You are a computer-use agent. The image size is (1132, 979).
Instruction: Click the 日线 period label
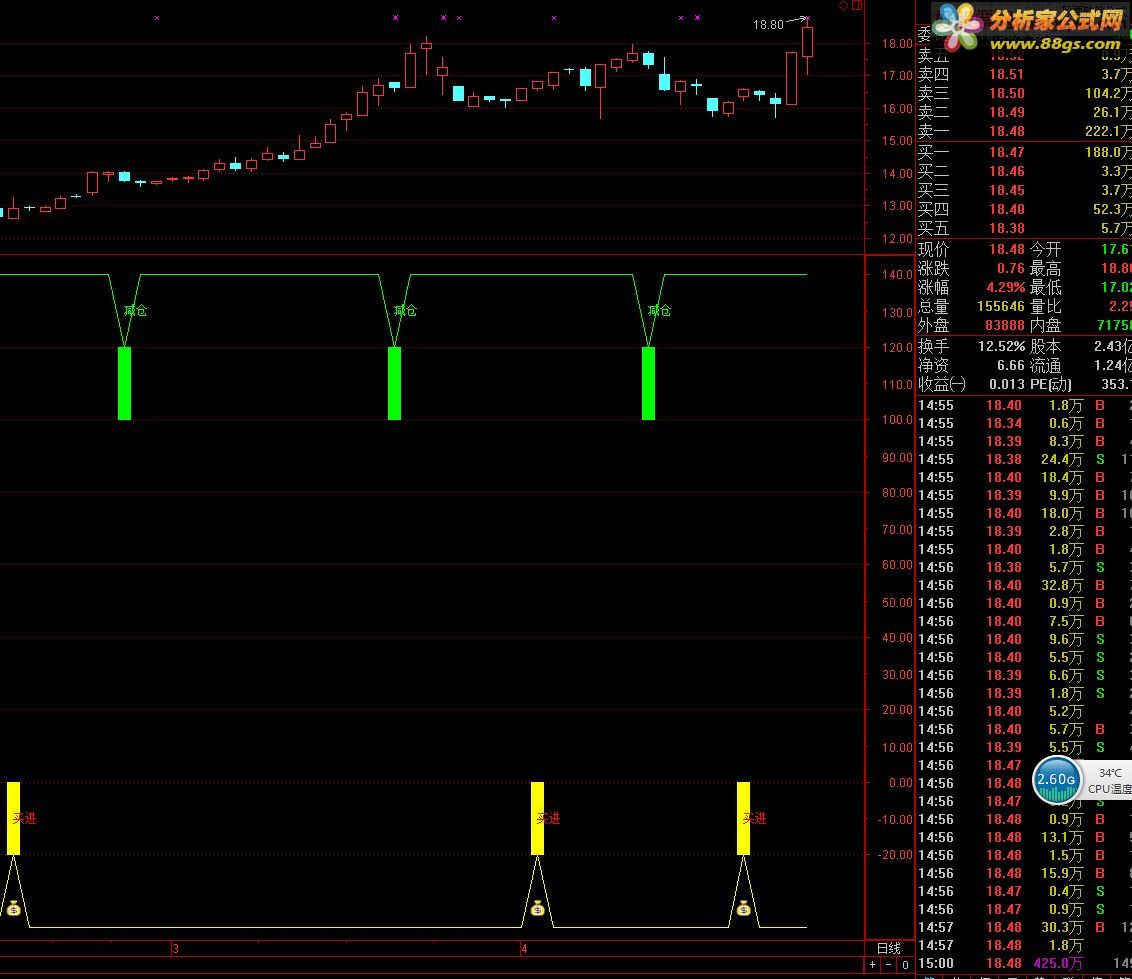click(889, 949)
